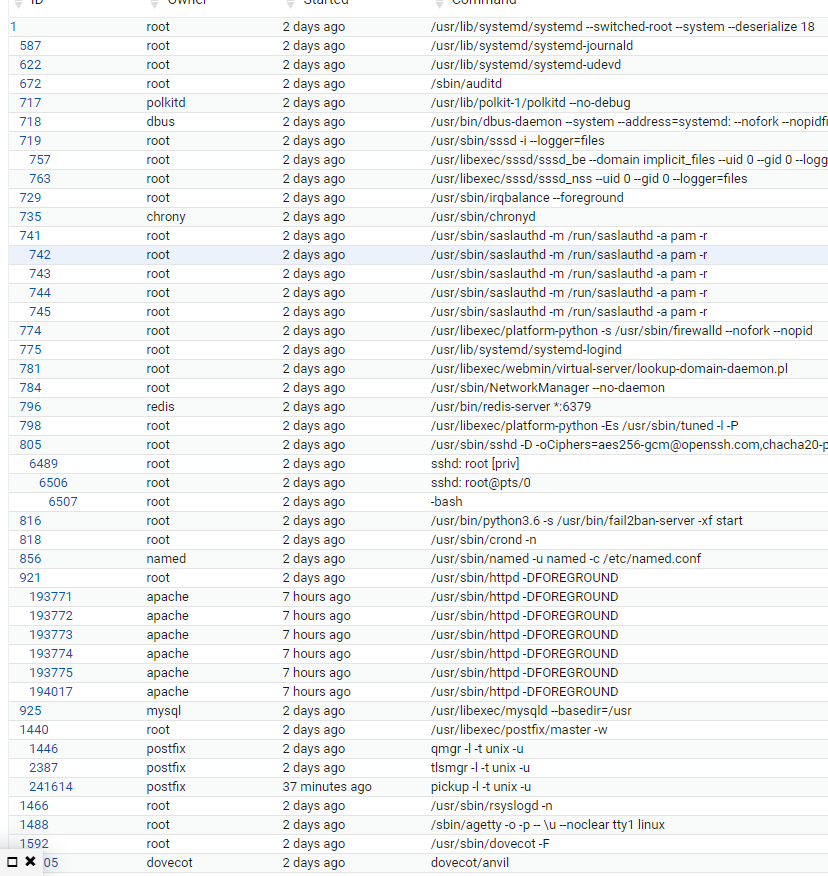Open apache httpd process 194017
Screen dimensions: 828x876
(x=51, y=692)
